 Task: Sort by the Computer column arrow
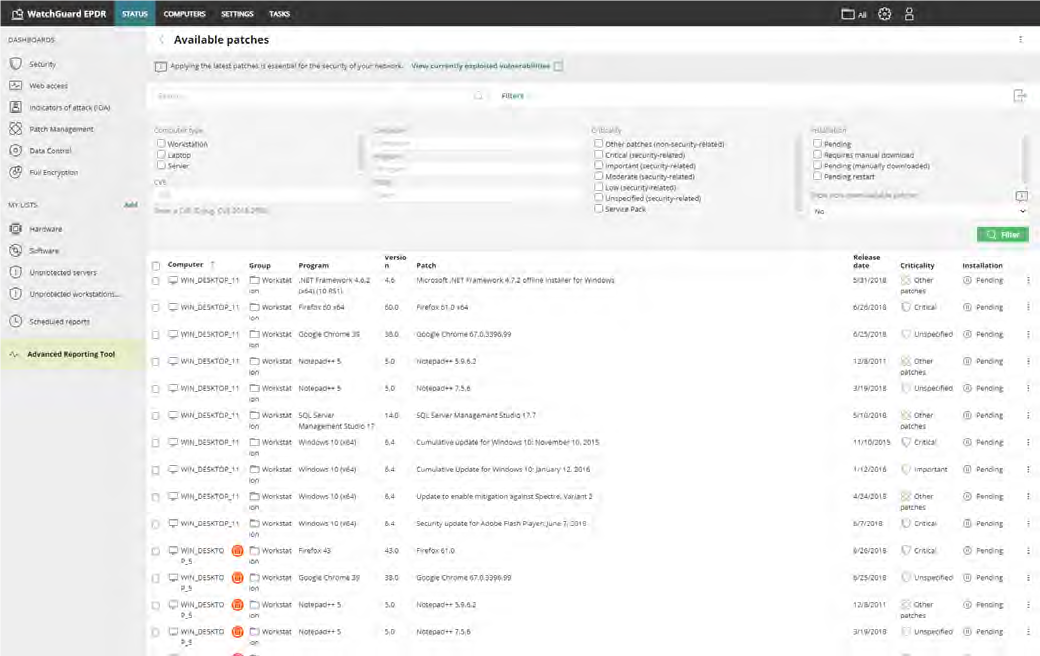(x=212, y=265)
